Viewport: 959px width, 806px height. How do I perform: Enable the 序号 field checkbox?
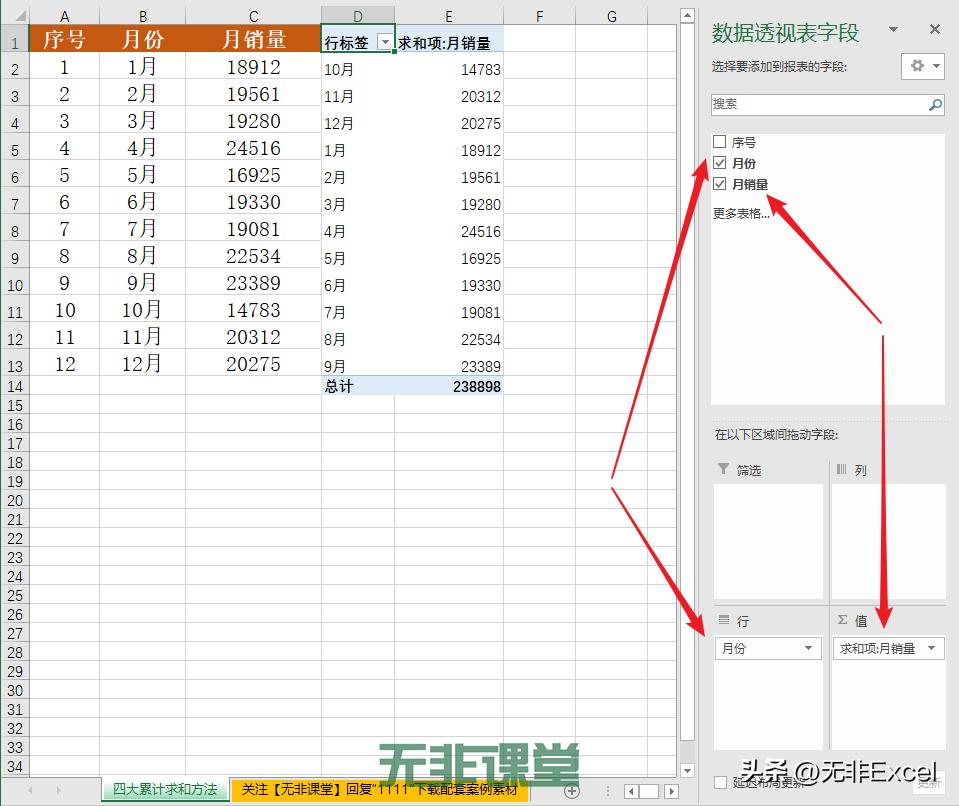click(717, 141)
